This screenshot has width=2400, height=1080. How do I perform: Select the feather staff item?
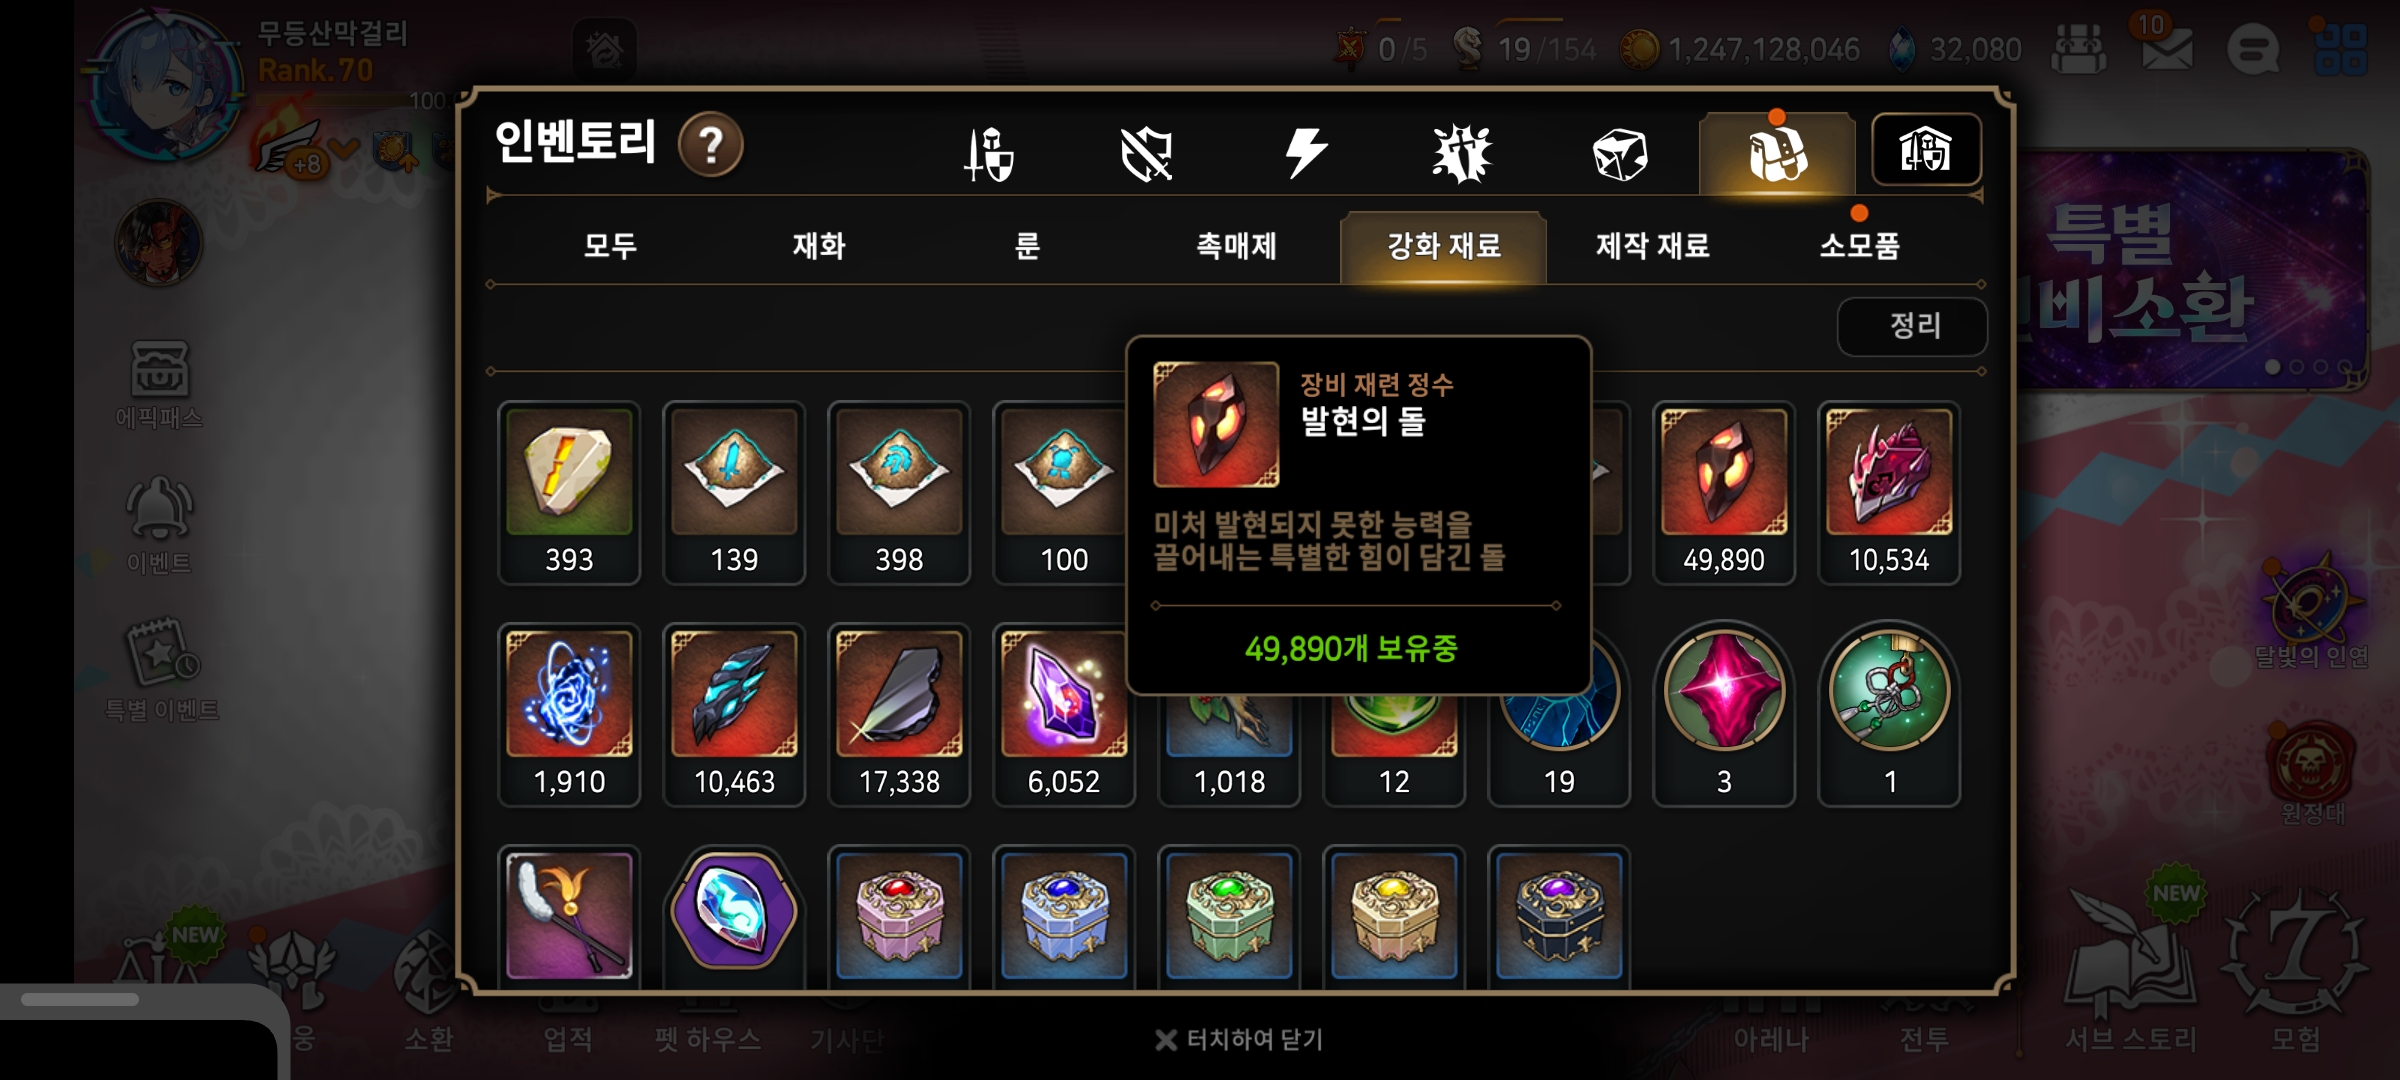coord(569,917)
